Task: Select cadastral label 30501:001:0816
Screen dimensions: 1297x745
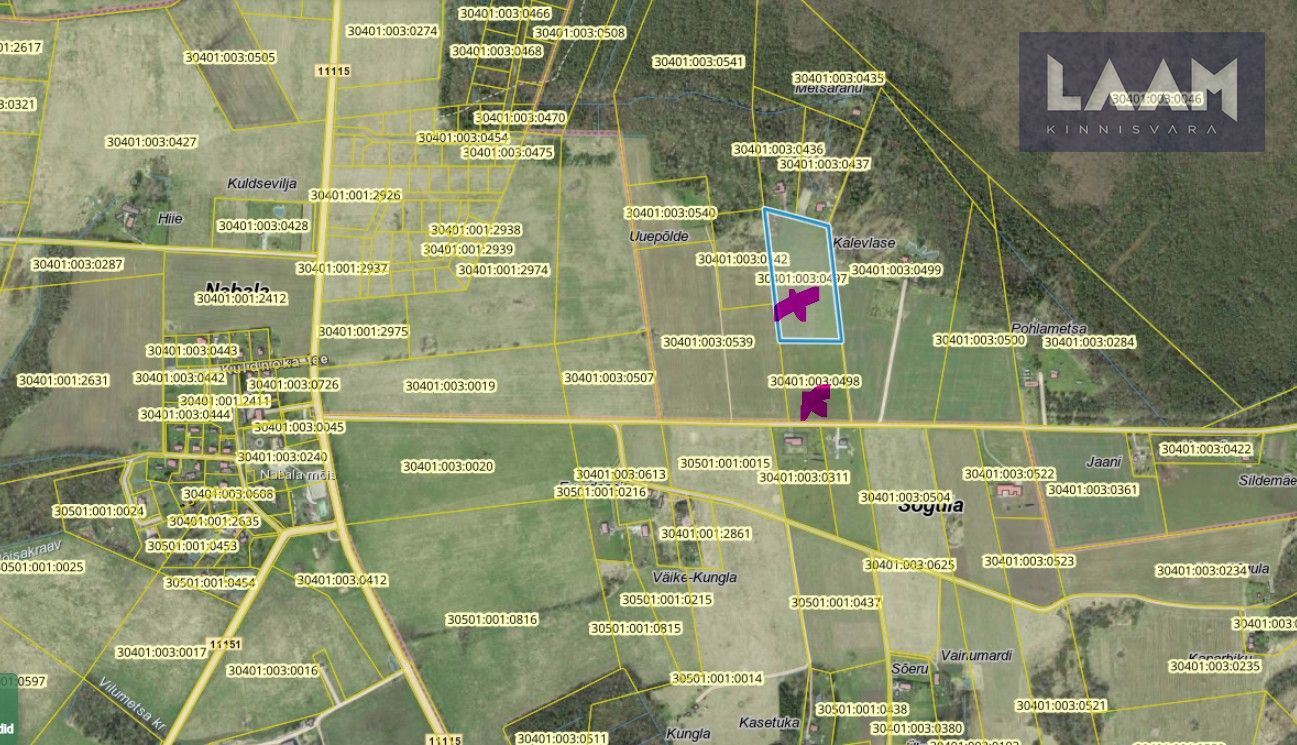Action: pyautogui.click(x=492, y=620)
